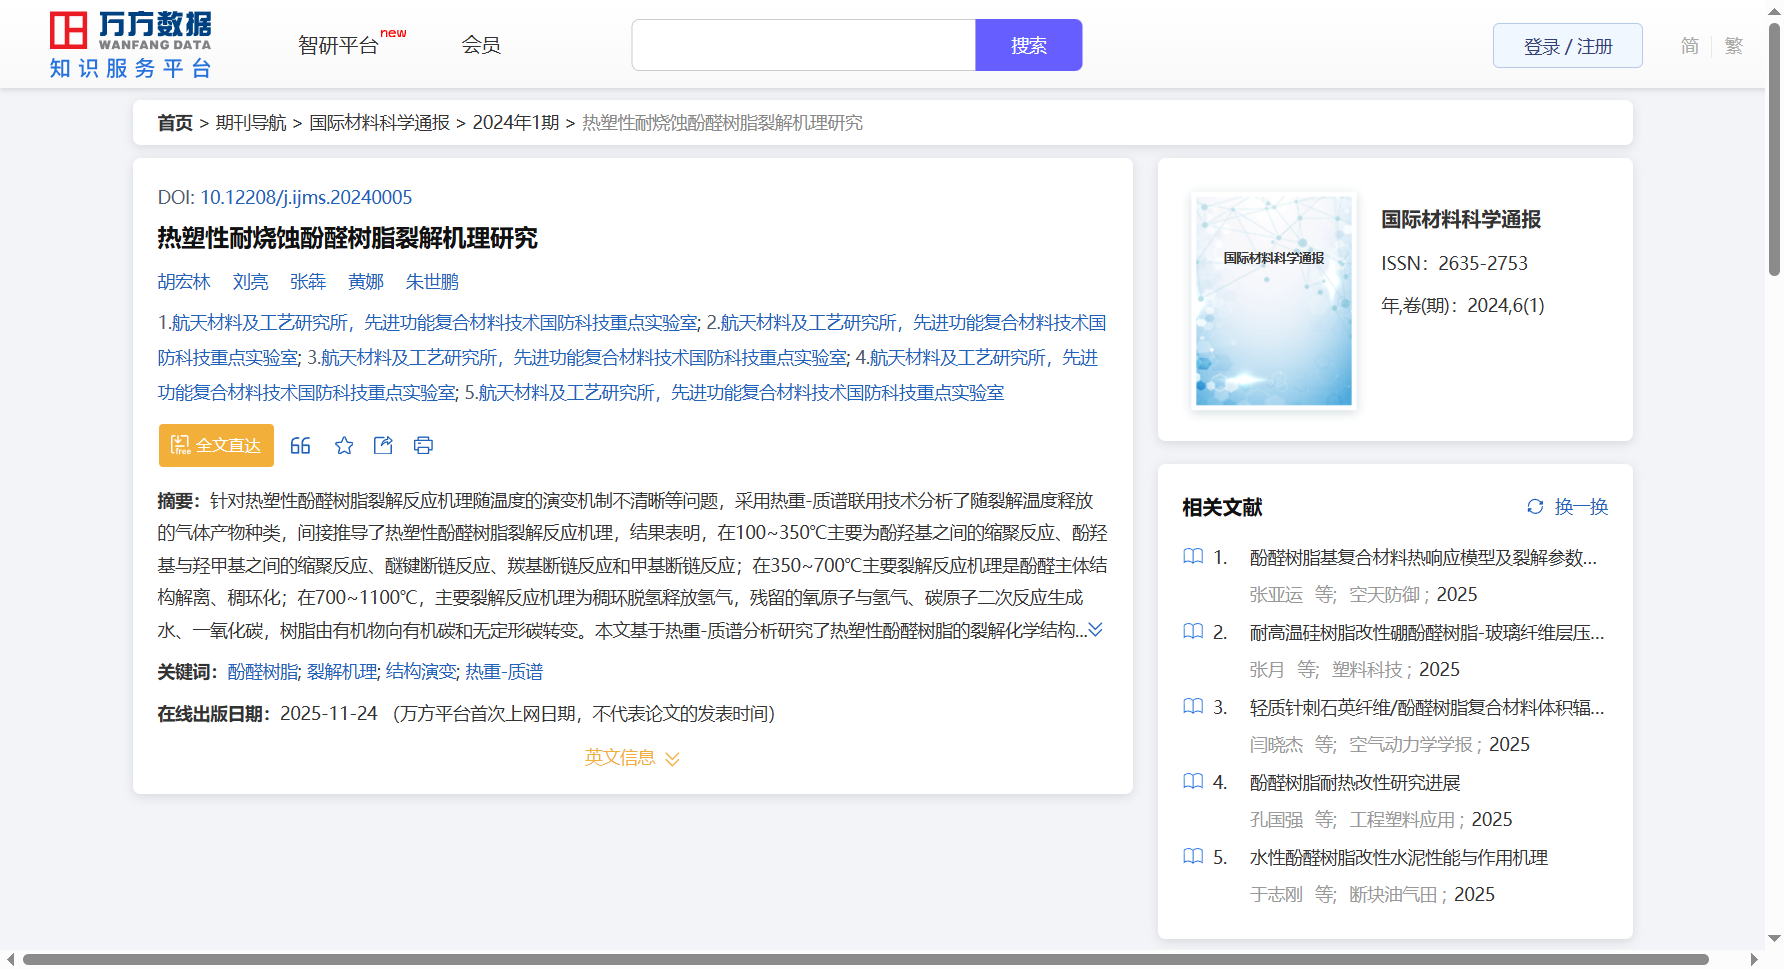The width and height of the screenshot is (1784, 969).
Task: Click the share article icon
Action: point(383,446)
